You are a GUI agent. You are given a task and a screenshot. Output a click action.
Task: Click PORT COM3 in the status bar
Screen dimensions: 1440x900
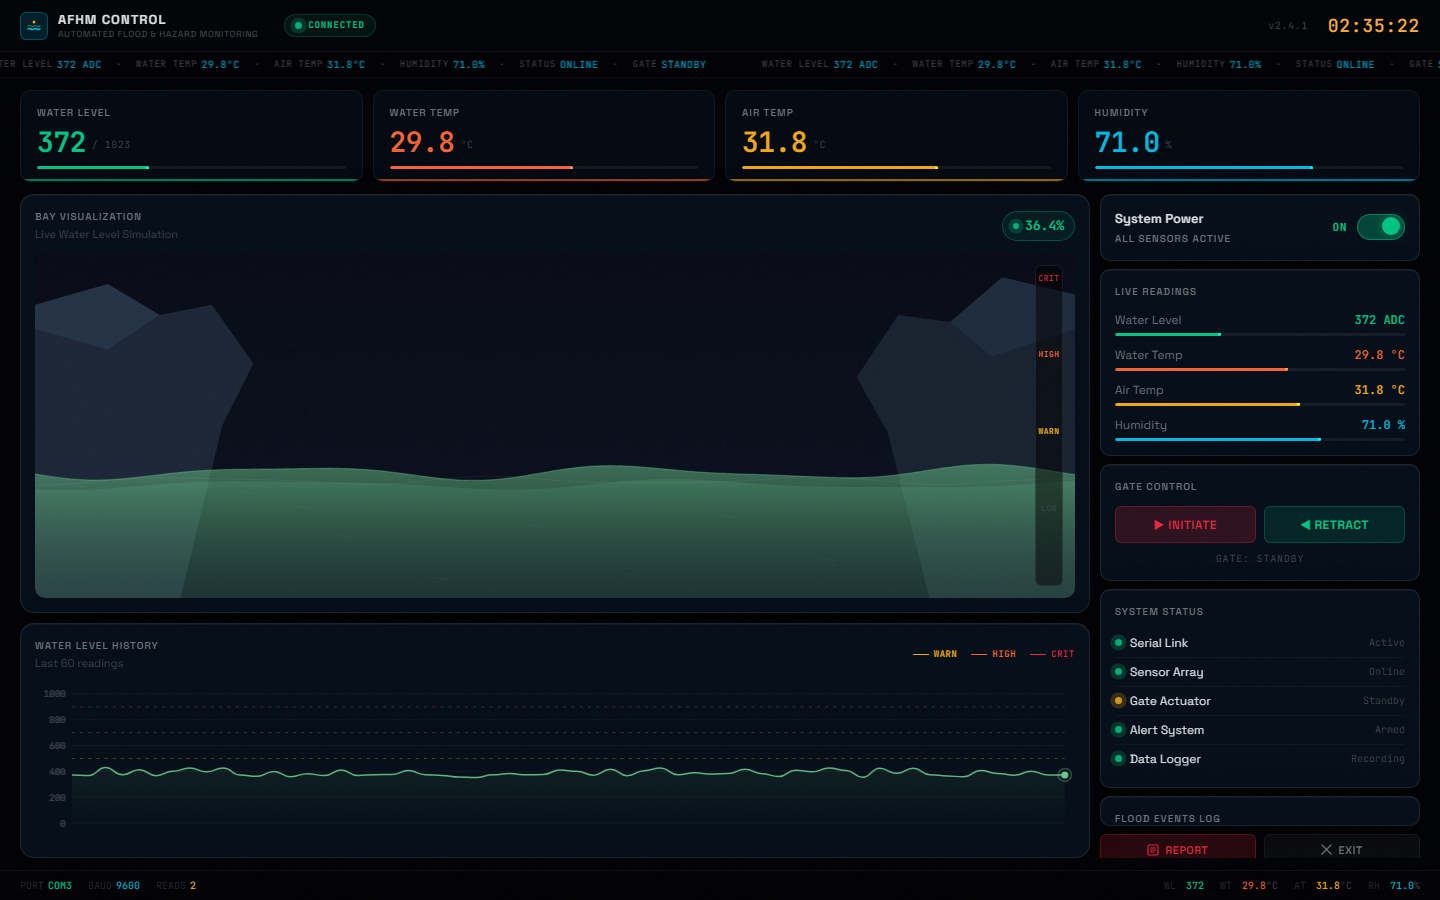(x=46, y=886)
